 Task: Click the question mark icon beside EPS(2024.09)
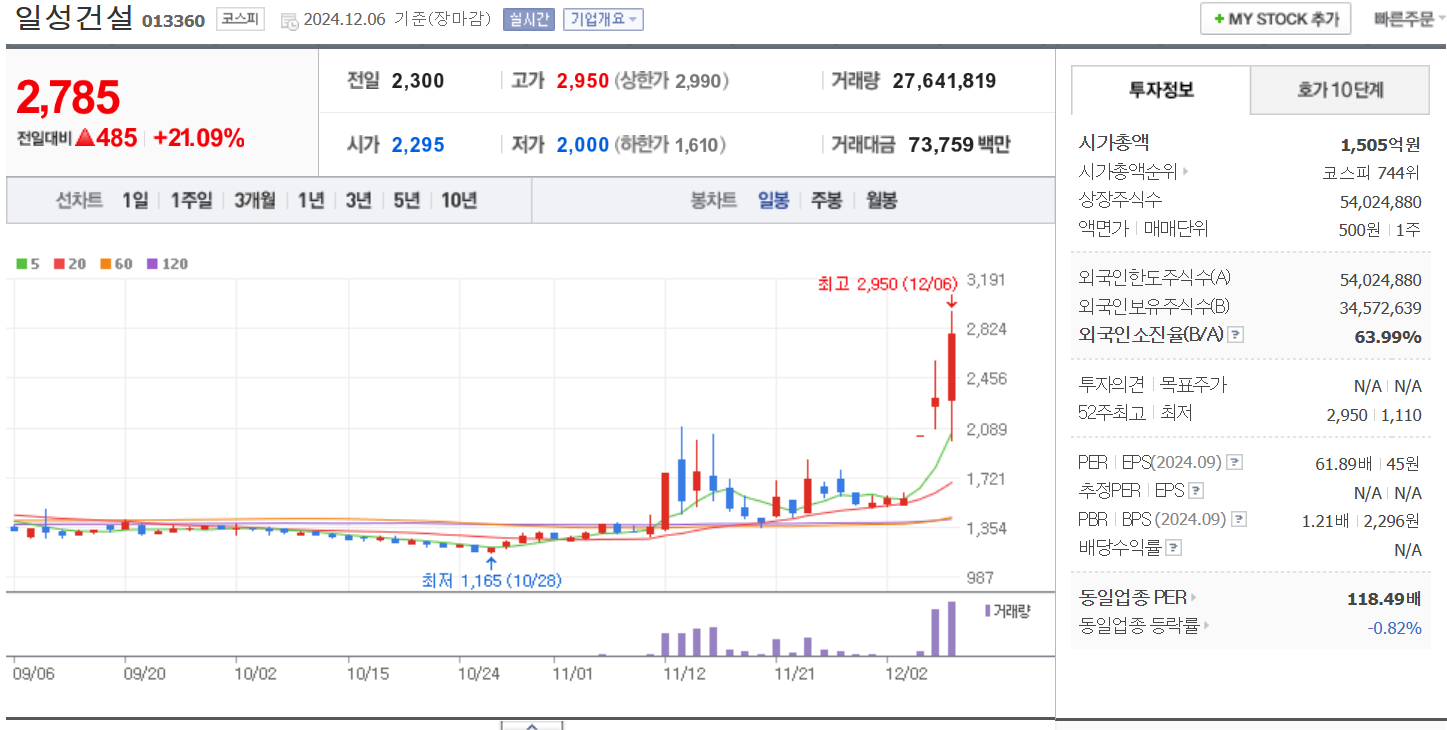[1233, 463]
